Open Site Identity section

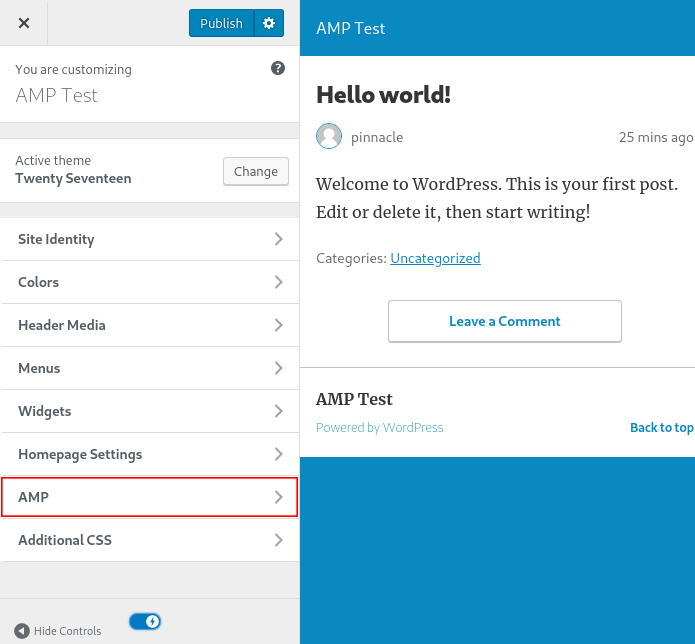coord(150,239)
